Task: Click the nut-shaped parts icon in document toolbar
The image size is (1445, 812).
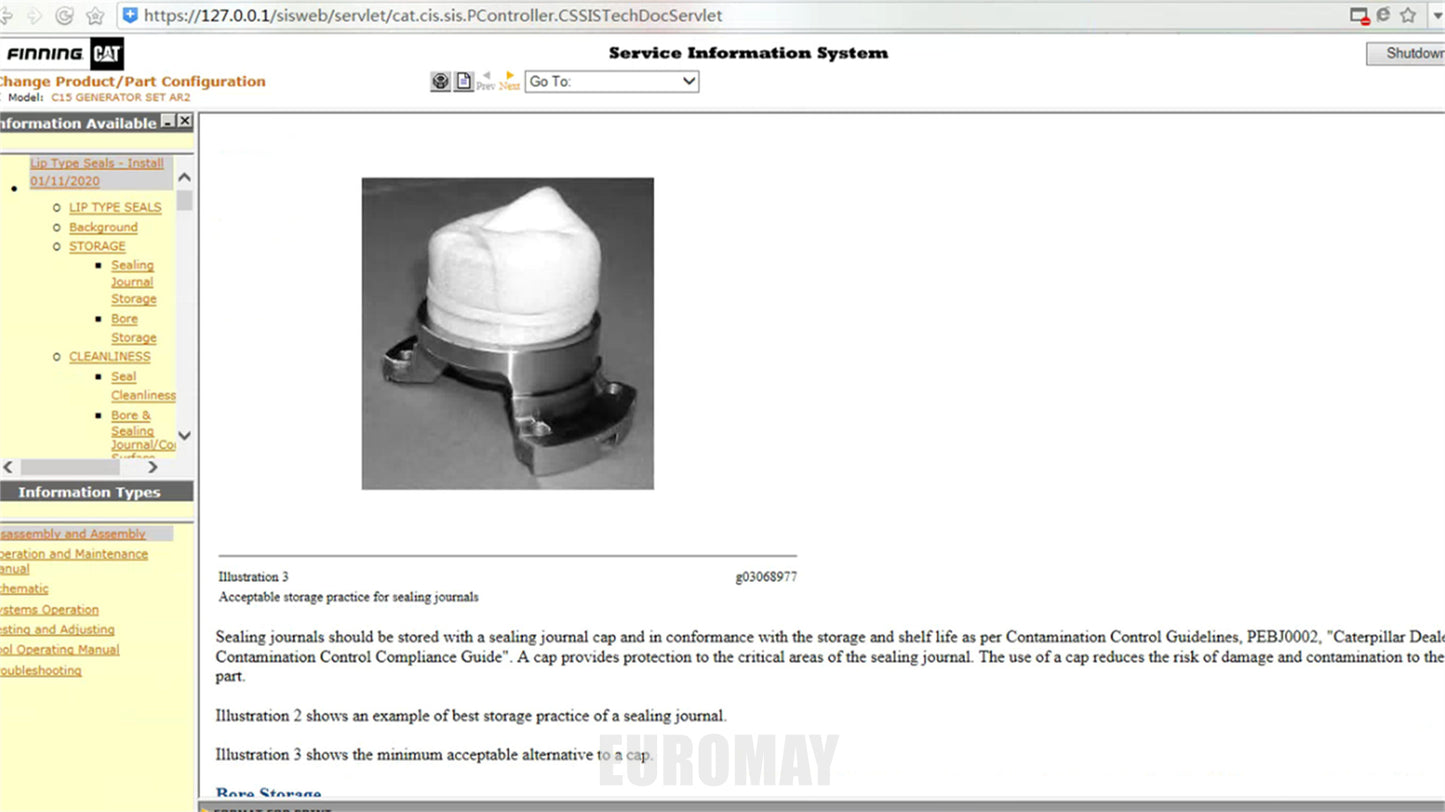Action: coord(440,82)
